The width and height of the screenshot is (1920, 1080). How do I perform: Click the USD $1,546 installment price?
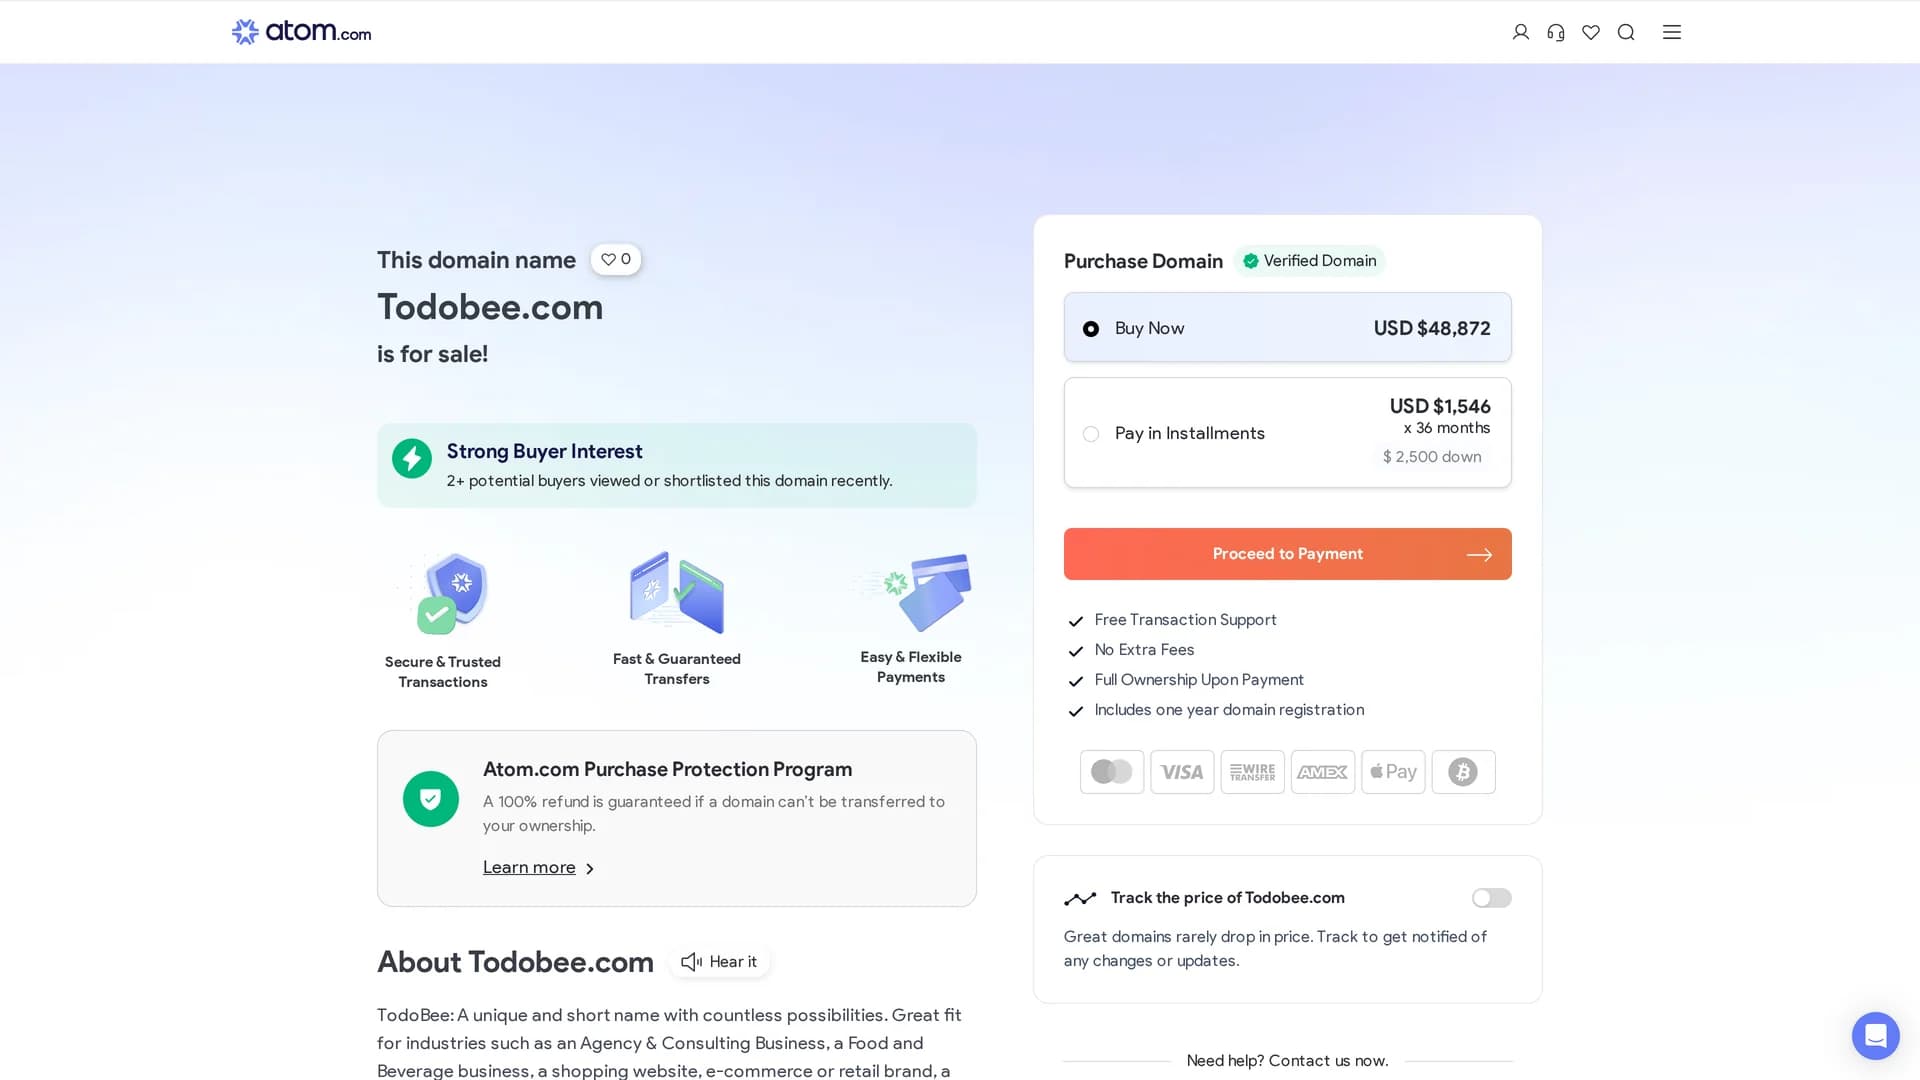pyautogui.click(x=1440, y=406)
